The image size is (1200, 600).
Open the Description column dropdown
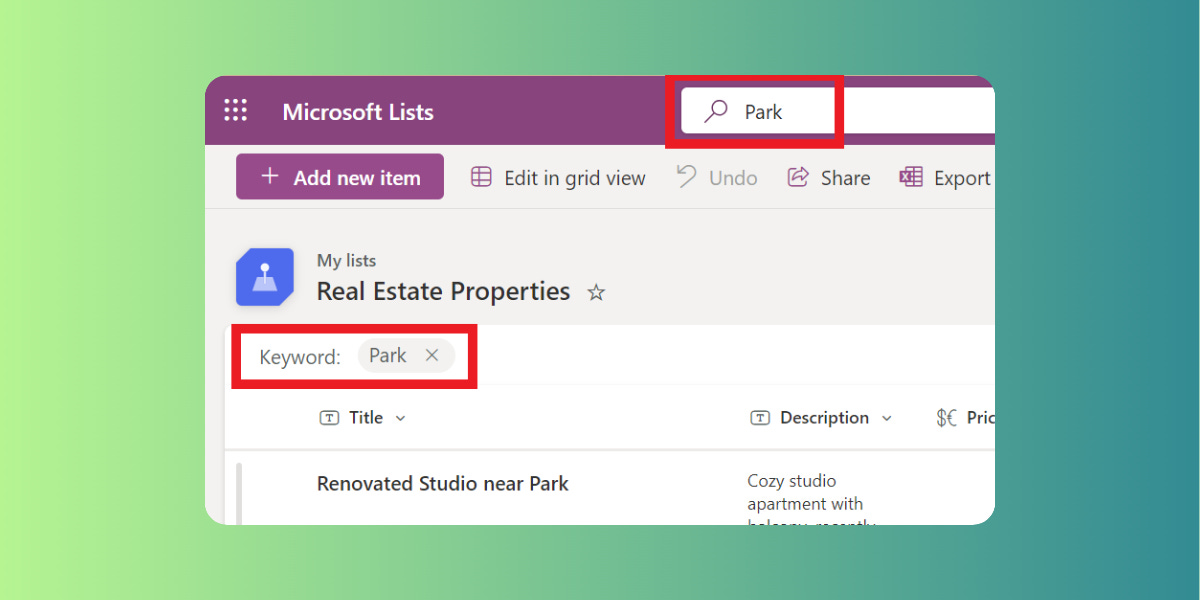pyautogui.click(x=886, y=418)
